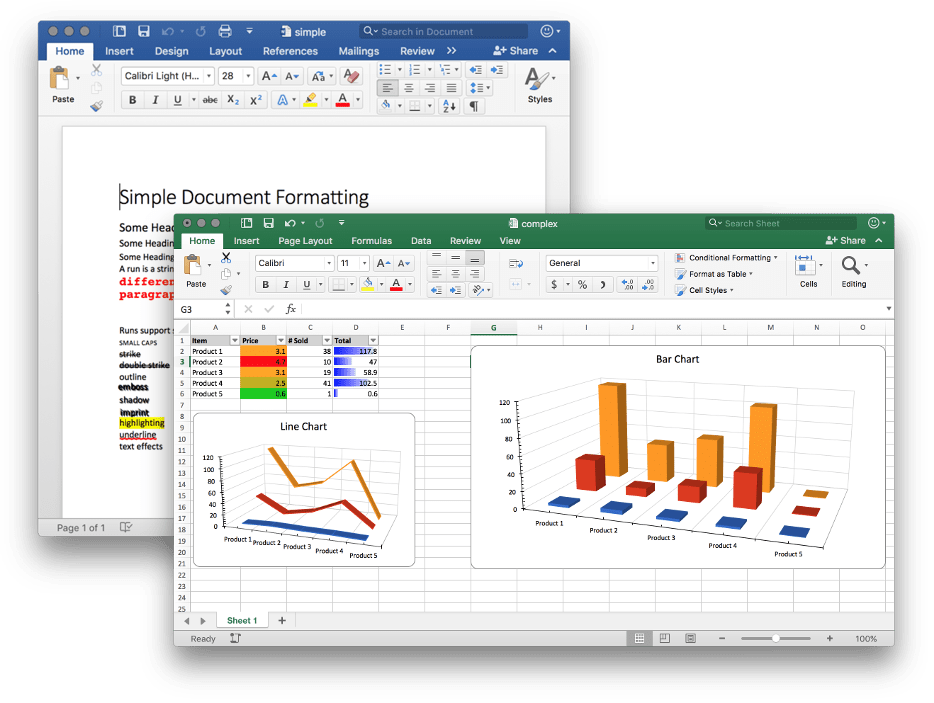Switch to Page Break Preview view in status bar
Image resolution: width=934 pixels, height=703 pixels.
coord(690,638)
